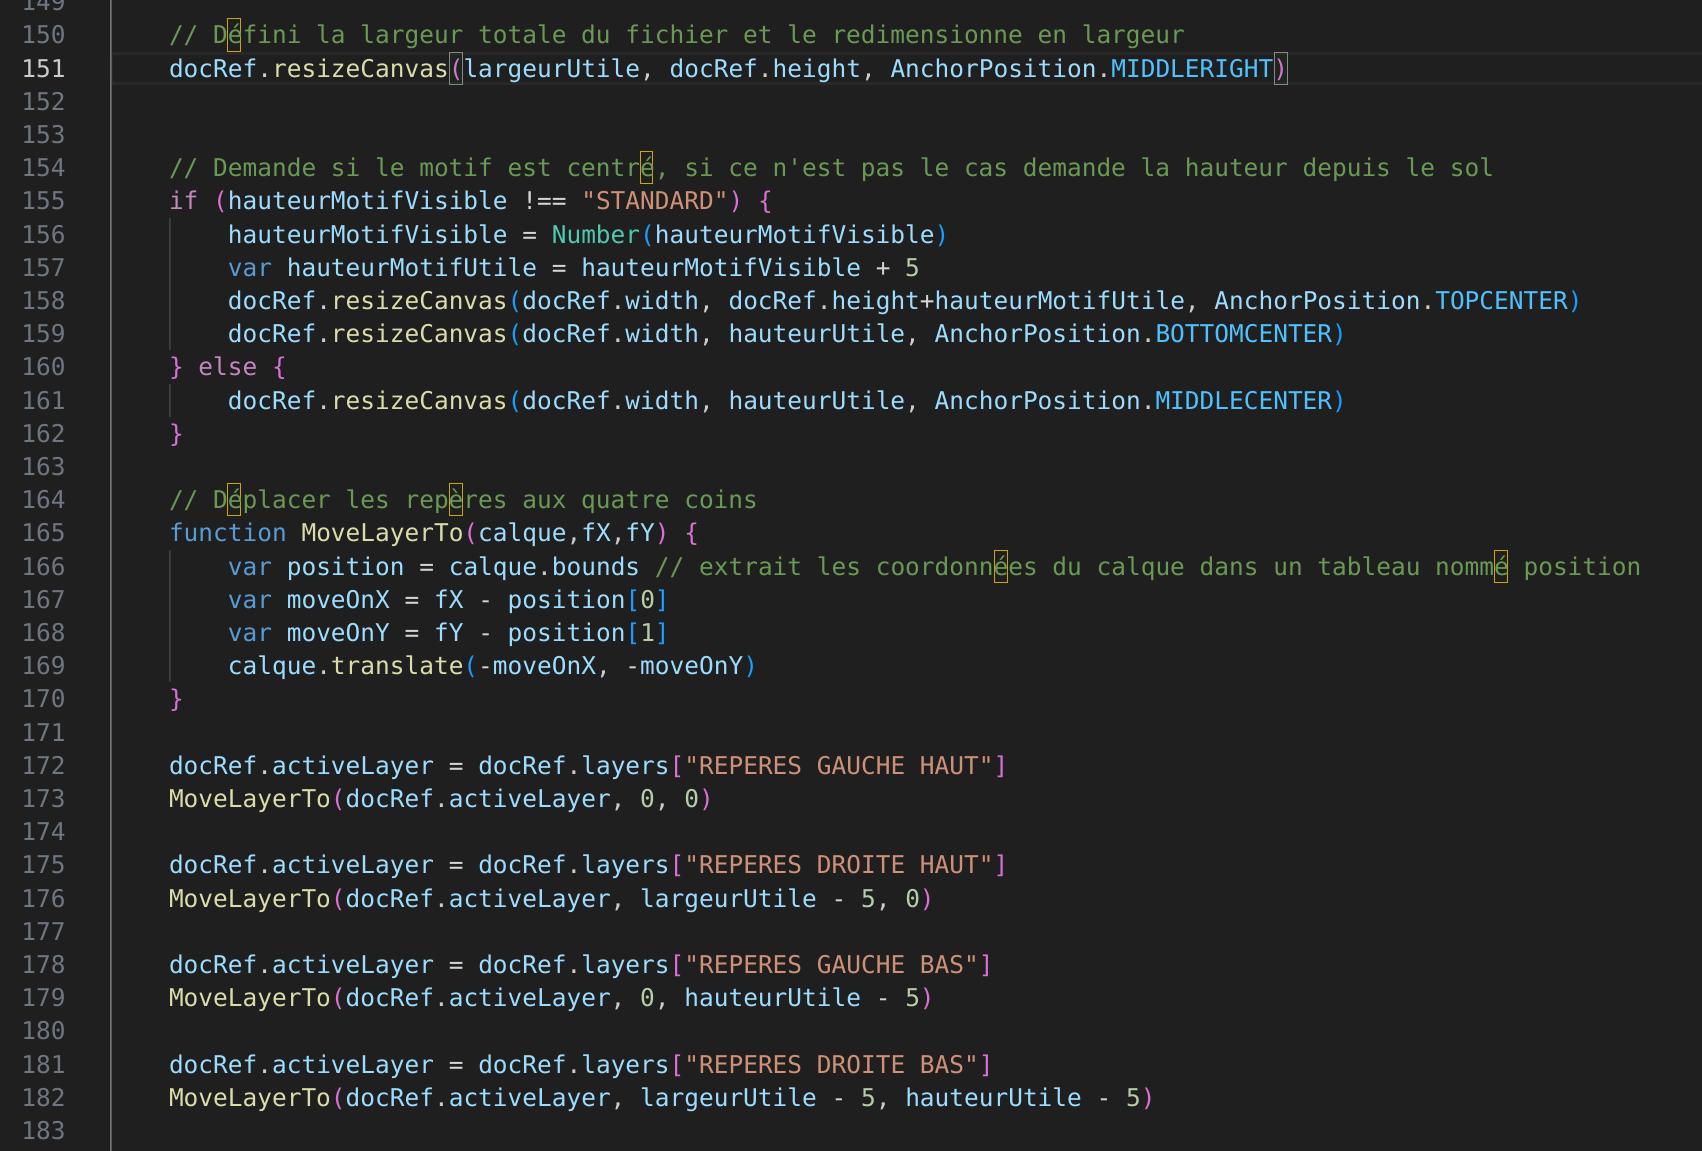Click the Number function call on line 156

(595, 235)
